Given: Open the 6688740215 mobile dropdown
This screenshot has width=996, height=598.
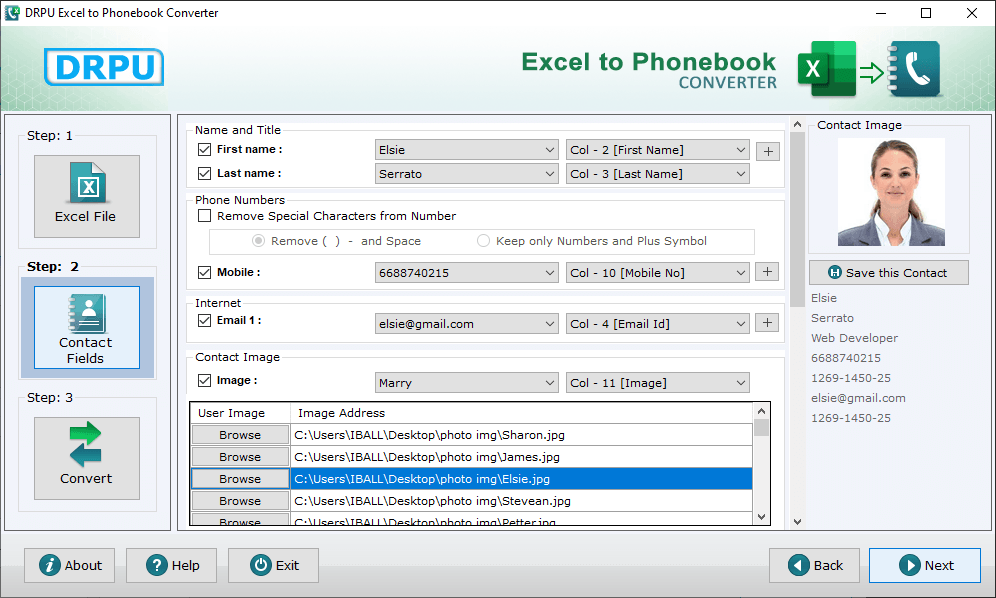Looking at the screenshot, I should (466, 273).
